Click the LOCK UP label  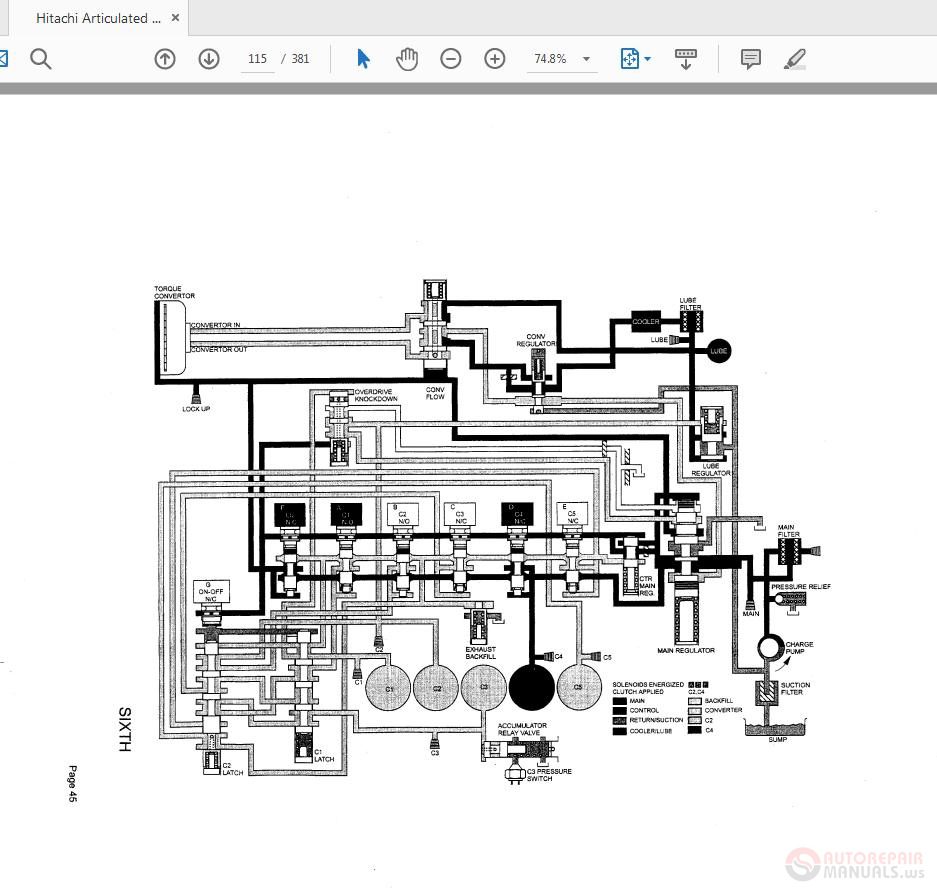pyautogui.click(x=196, y=409)
